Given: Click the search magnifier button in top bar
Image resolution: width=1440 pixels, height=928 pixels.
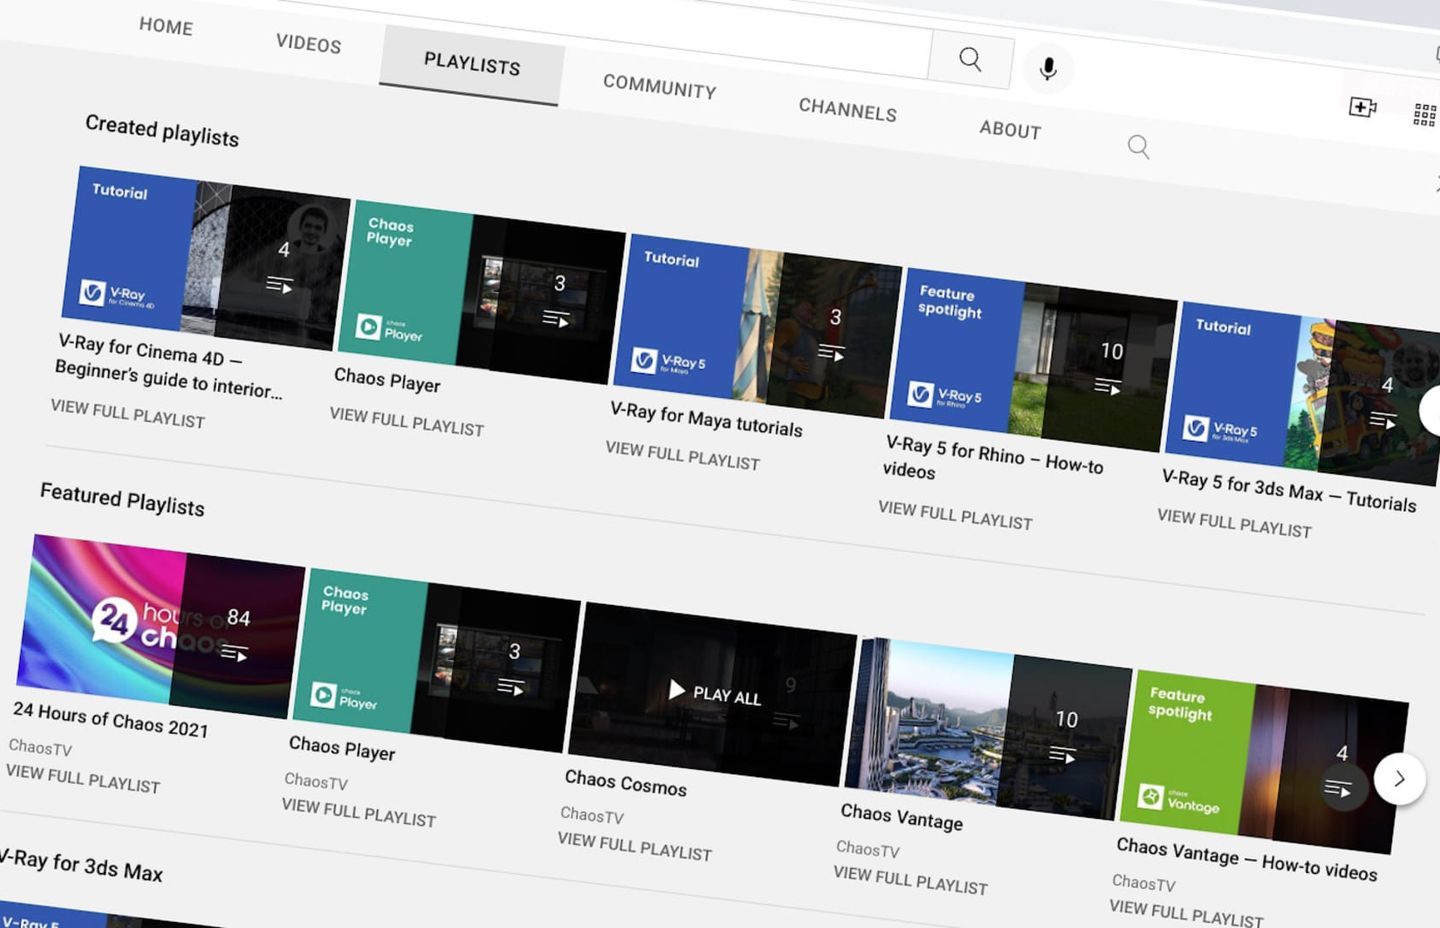Looking at the screenshot, I should pyautogui.click(x=970, y=59).
